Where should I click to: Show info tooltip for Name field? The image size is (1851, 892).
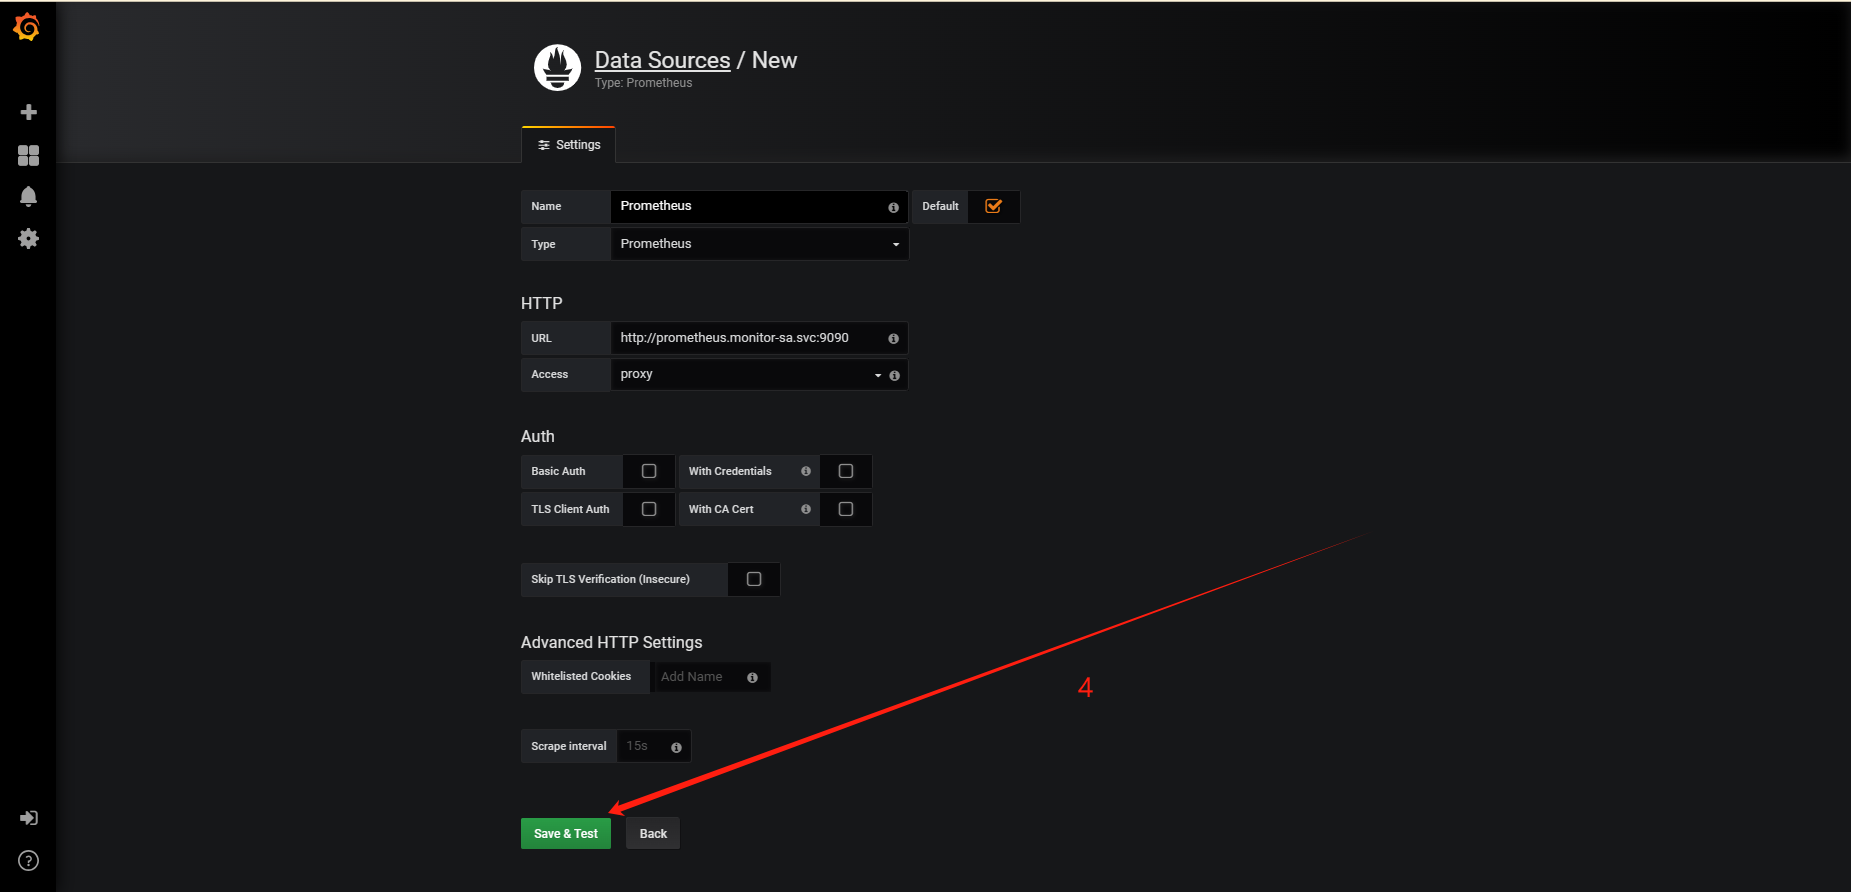(x=893, y=207)
